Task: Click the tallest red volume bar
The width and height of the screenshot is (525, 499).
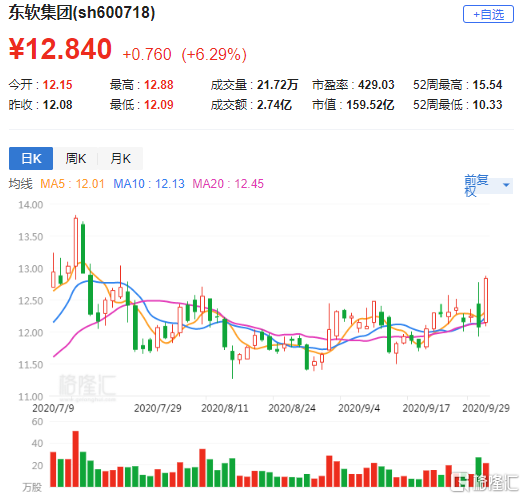Action: tap(76, 459)
